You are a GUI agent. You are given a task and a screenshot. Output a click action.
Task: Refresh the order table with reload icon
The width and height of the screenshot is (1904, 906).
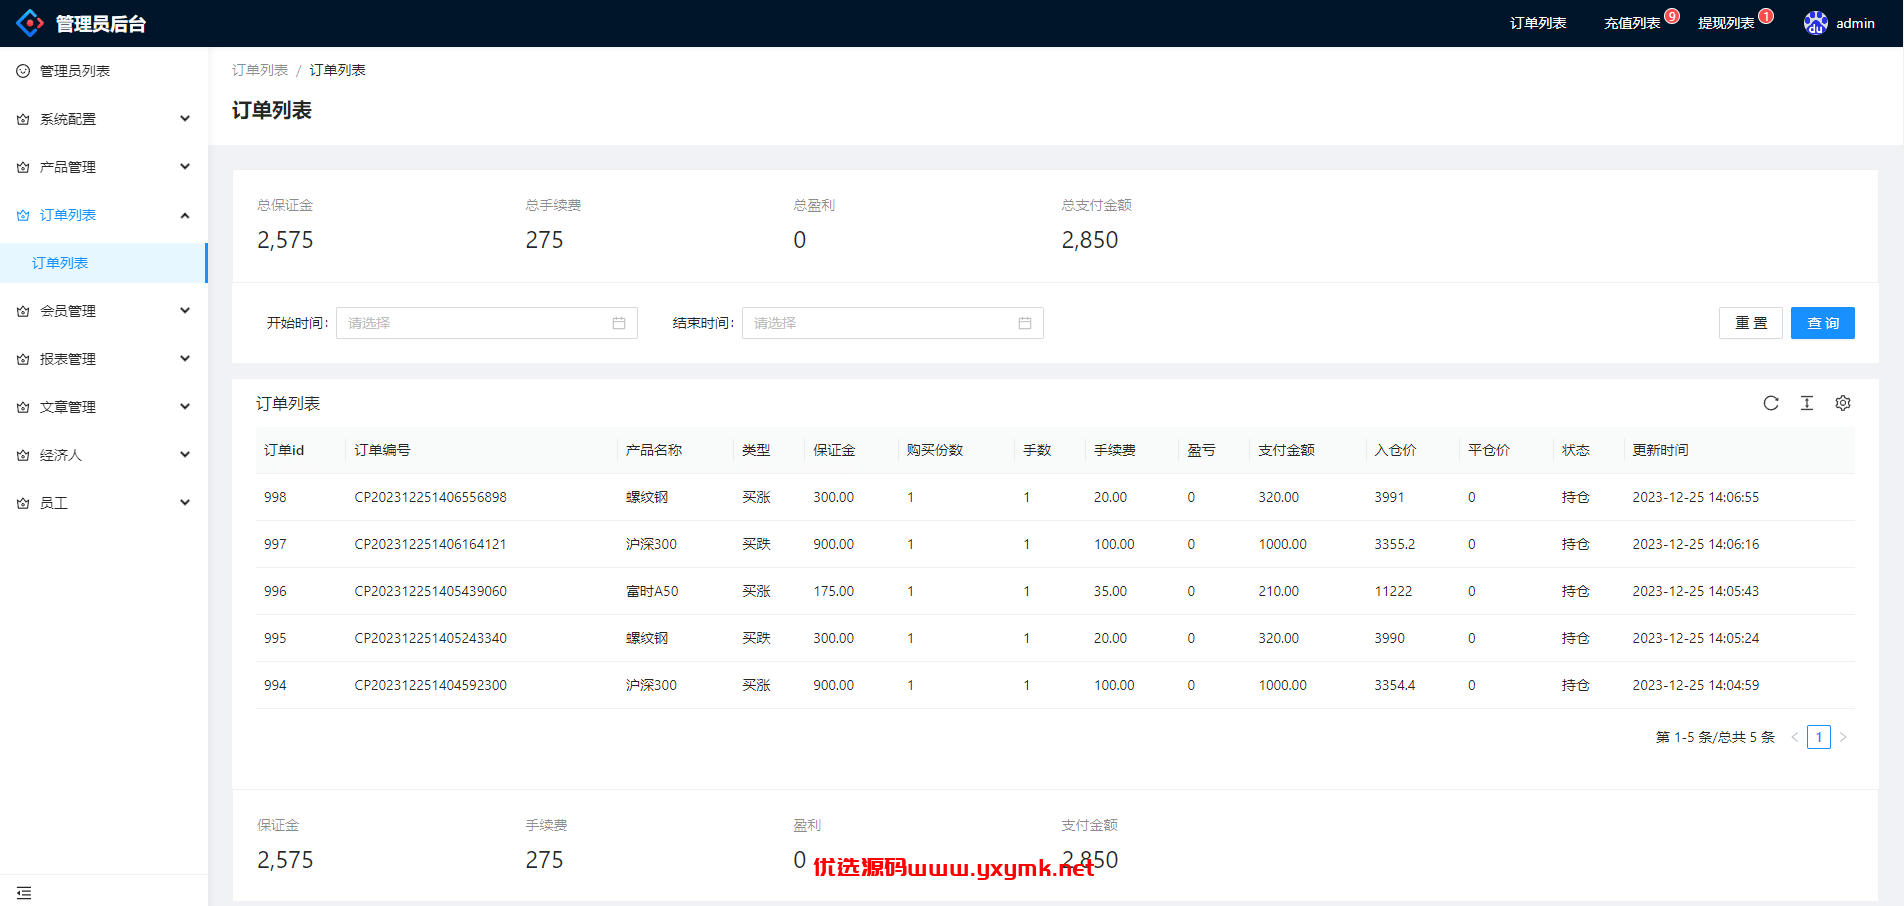(1771, 403)
